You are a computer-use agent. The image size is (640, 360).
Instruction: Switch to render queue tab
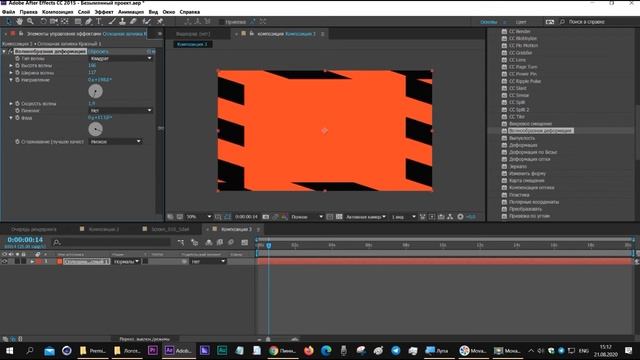[x=34, y=229]
